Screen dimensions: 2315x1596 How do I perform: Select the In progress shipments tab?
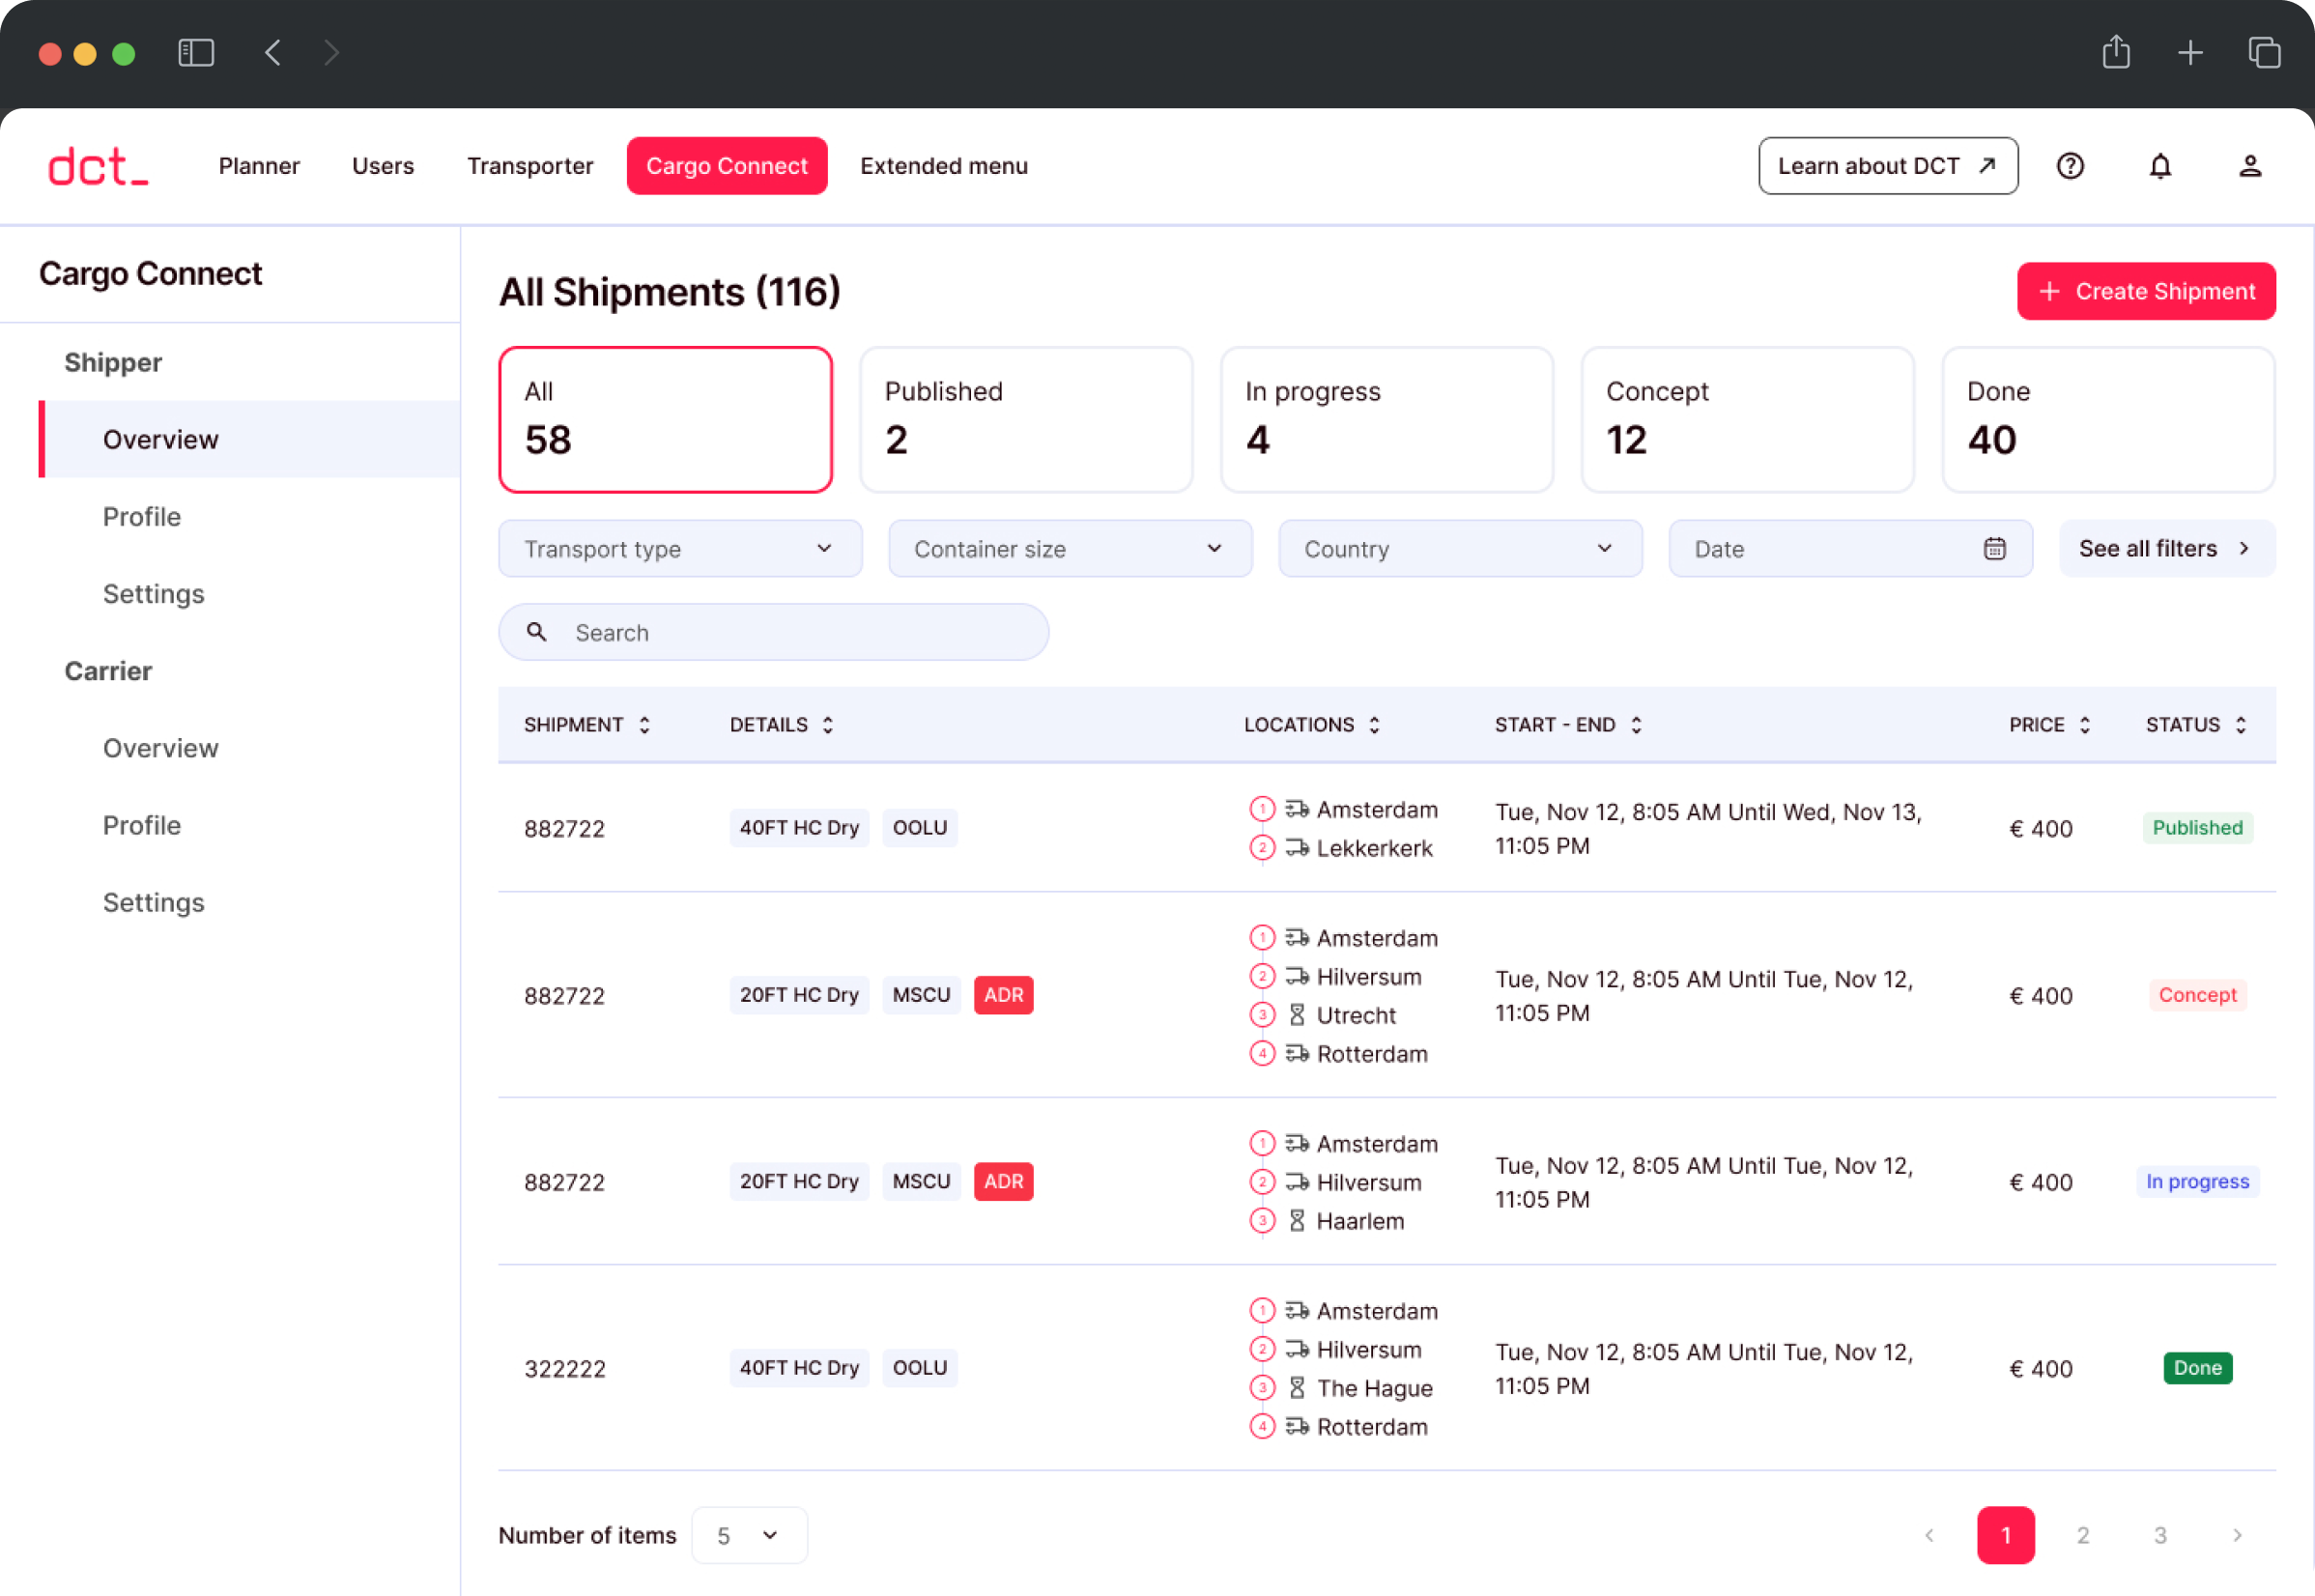1386,420
